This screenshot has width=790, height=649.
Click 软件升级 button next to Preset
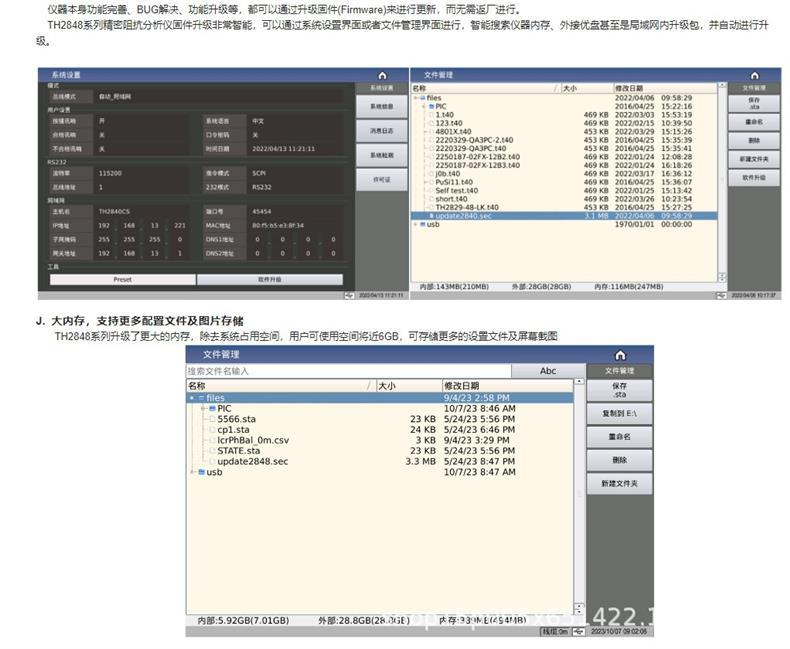click(270, 280)
